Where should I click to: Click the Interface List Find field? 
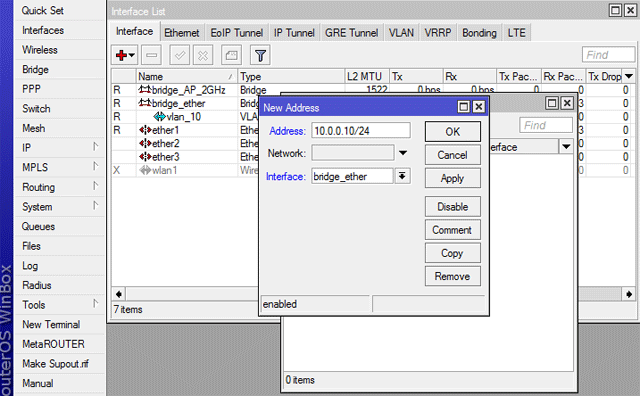608,55
